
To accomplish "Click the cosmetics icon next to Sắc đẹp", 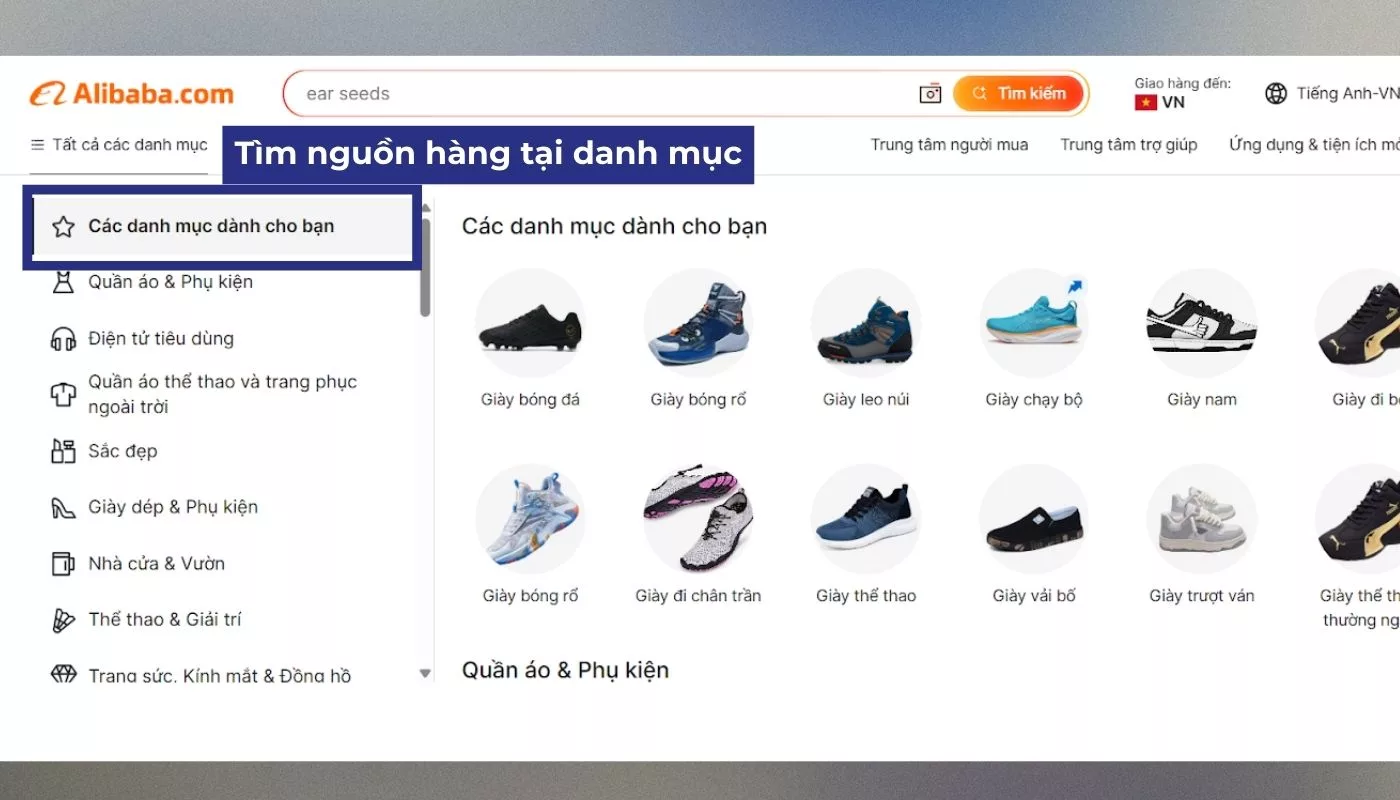I will [x=63, y=450].
